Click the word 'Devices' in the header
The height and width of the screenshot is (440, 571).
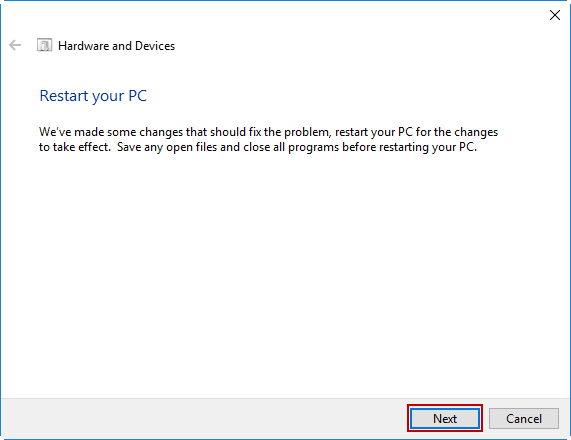click(x=155, y=46)
